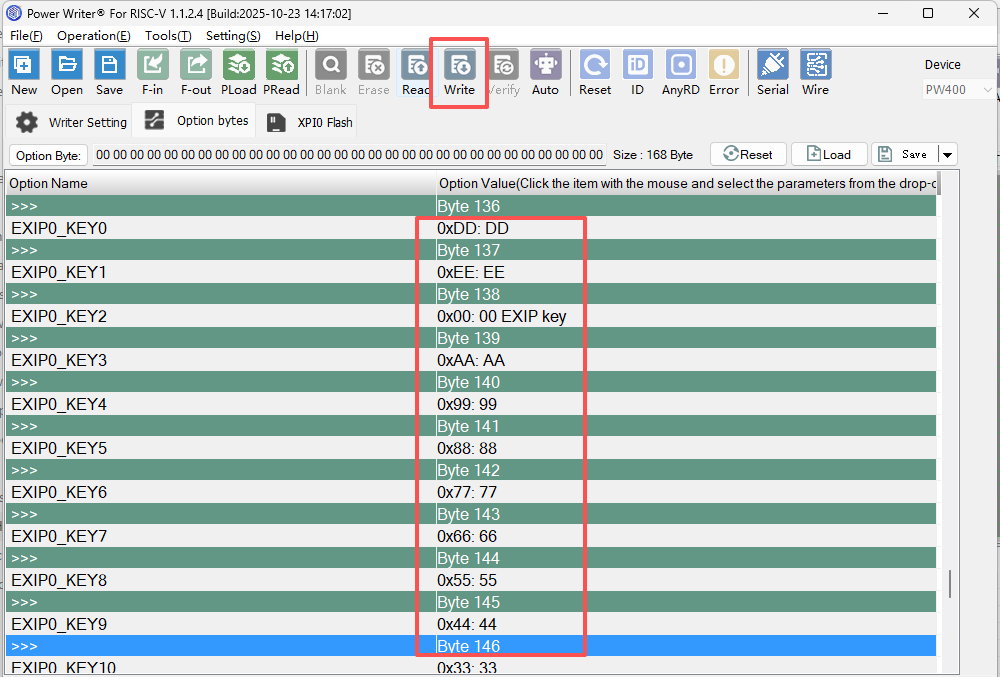Click the New project icon

24,66
